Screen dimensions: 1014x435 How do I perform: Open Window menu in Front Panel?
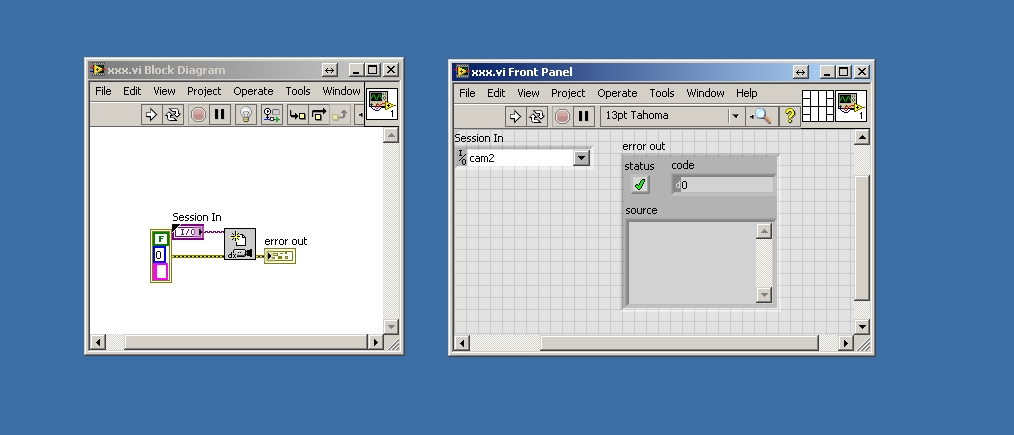click(x=706, y=93)
